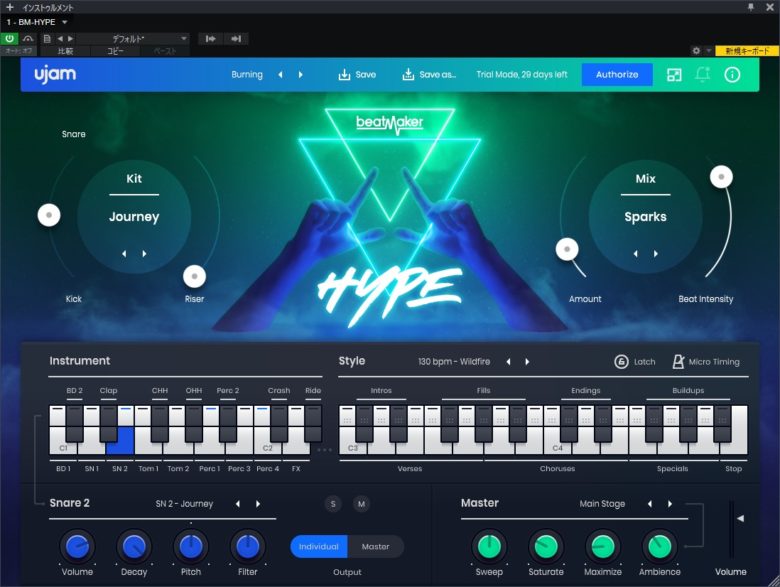Click the C4 key on style keyboard

coord(556,447)
